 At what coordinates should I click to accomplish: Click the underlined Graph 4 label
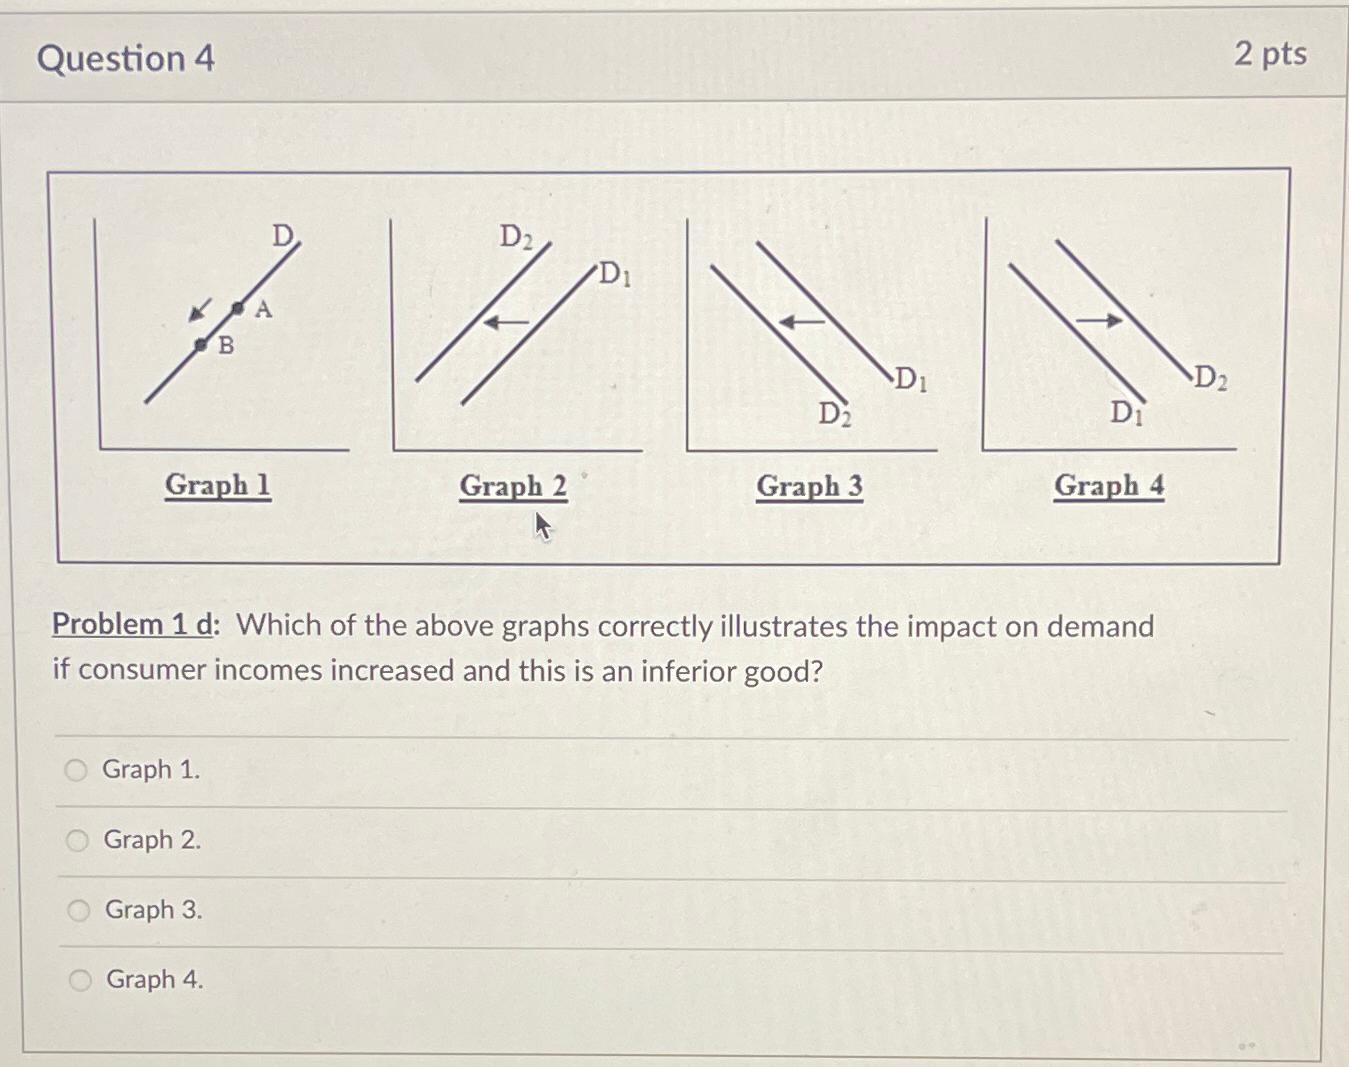click(x=1111, y=487)
